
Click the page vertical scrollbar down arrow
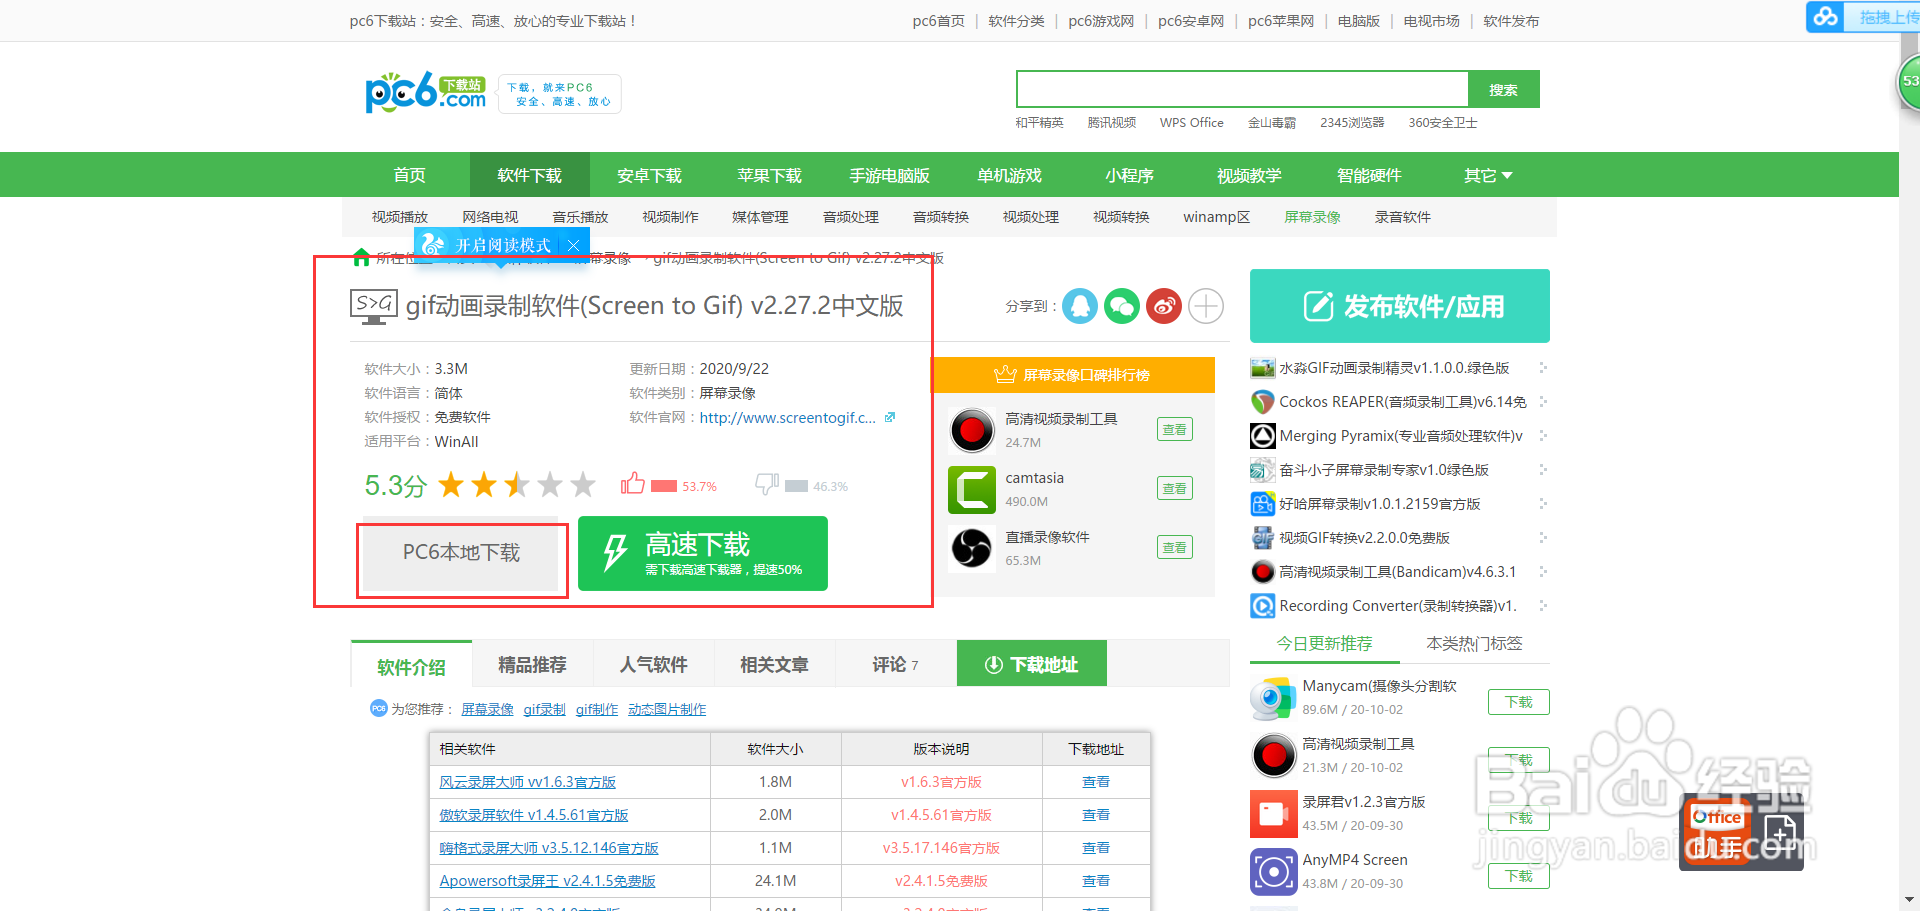point(1910,900)
